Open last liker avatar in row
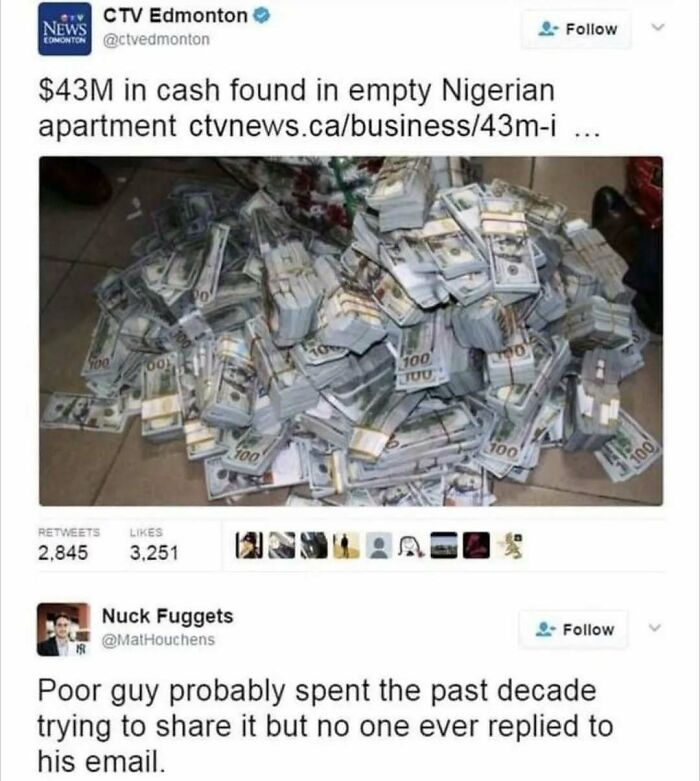Image resolution: width=700 pixels, height=781 pixels. click(509, 545)
